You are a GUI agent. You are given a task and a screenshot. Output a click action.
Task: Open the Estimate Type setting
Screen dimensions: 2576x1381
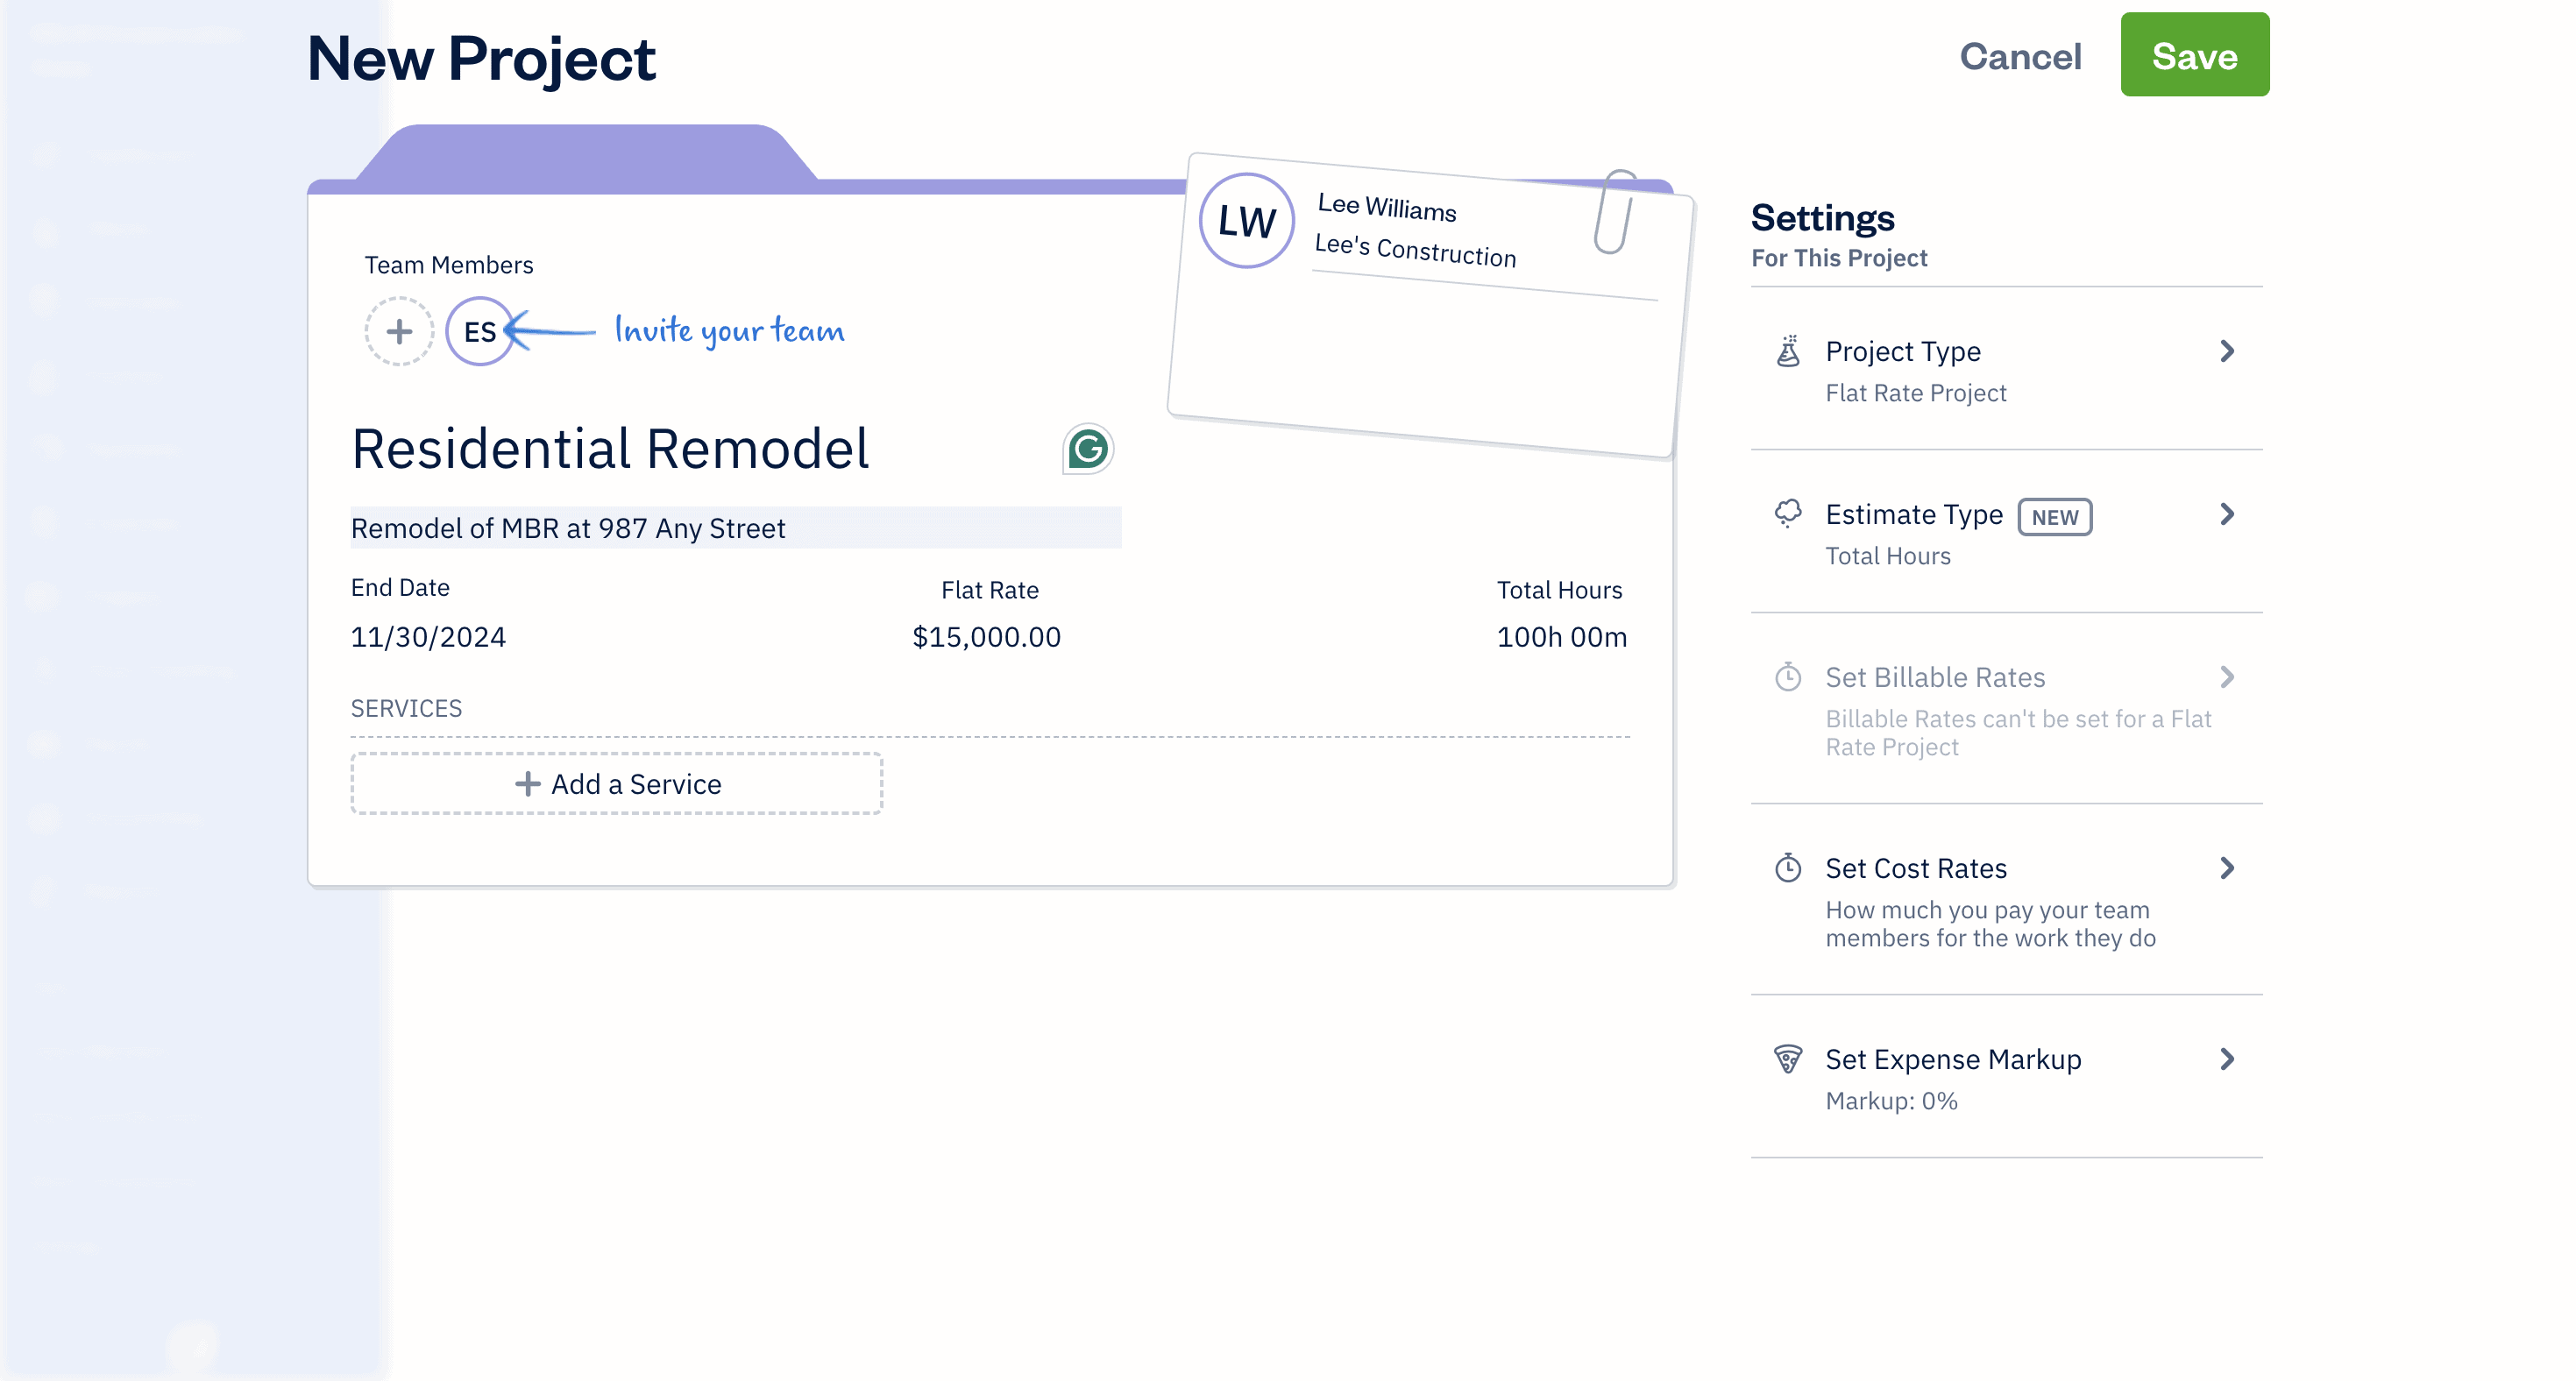click(x=2006, y=532)
